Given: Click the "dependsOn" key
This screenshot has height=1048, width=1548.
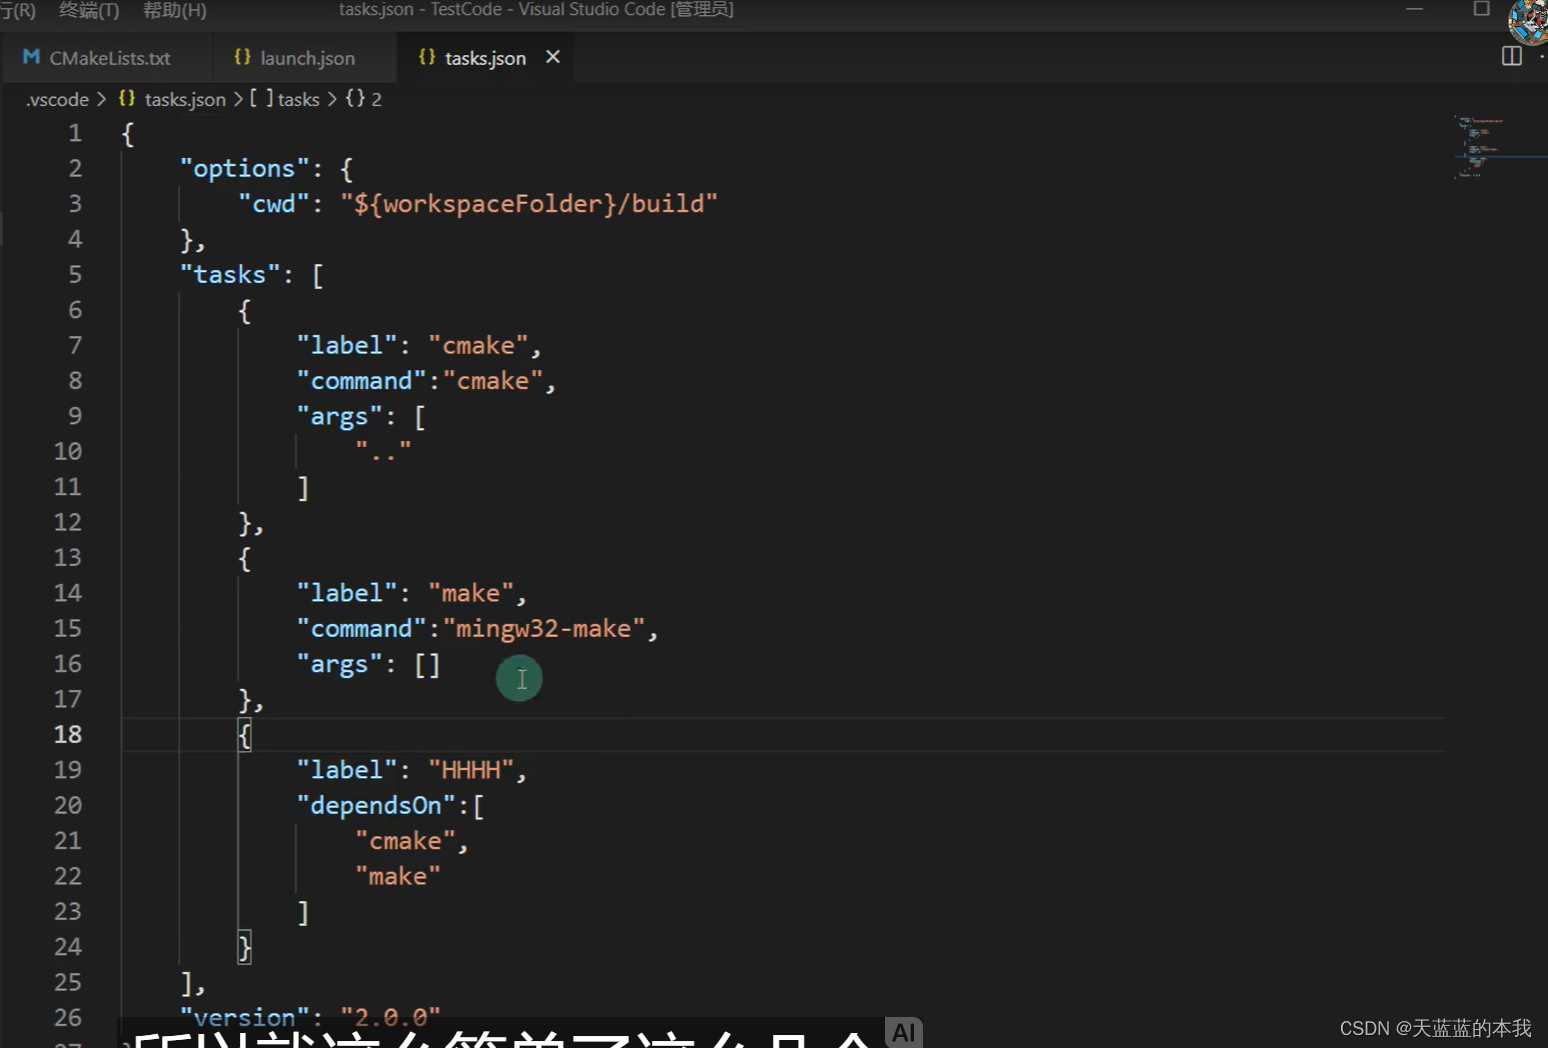Looking at the screenshot, I should [376, 805].
